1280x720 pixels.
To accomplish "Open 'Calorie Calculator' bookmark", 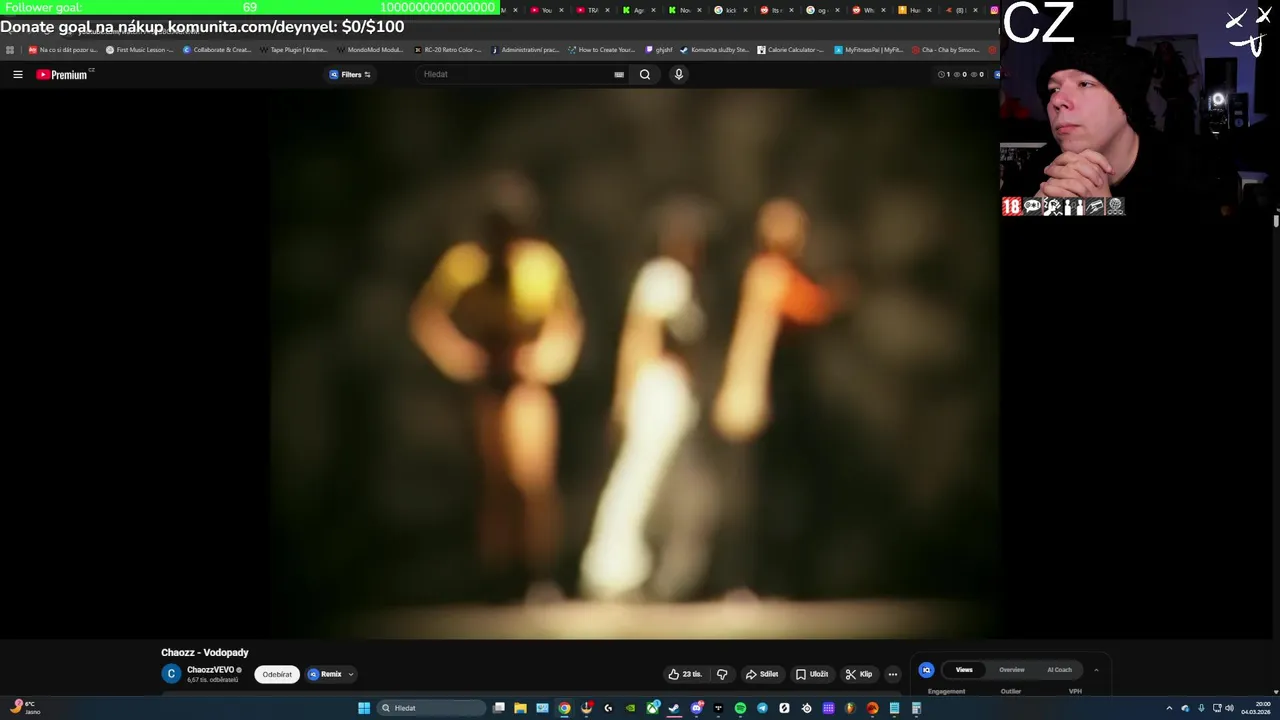I will [790, 49].
